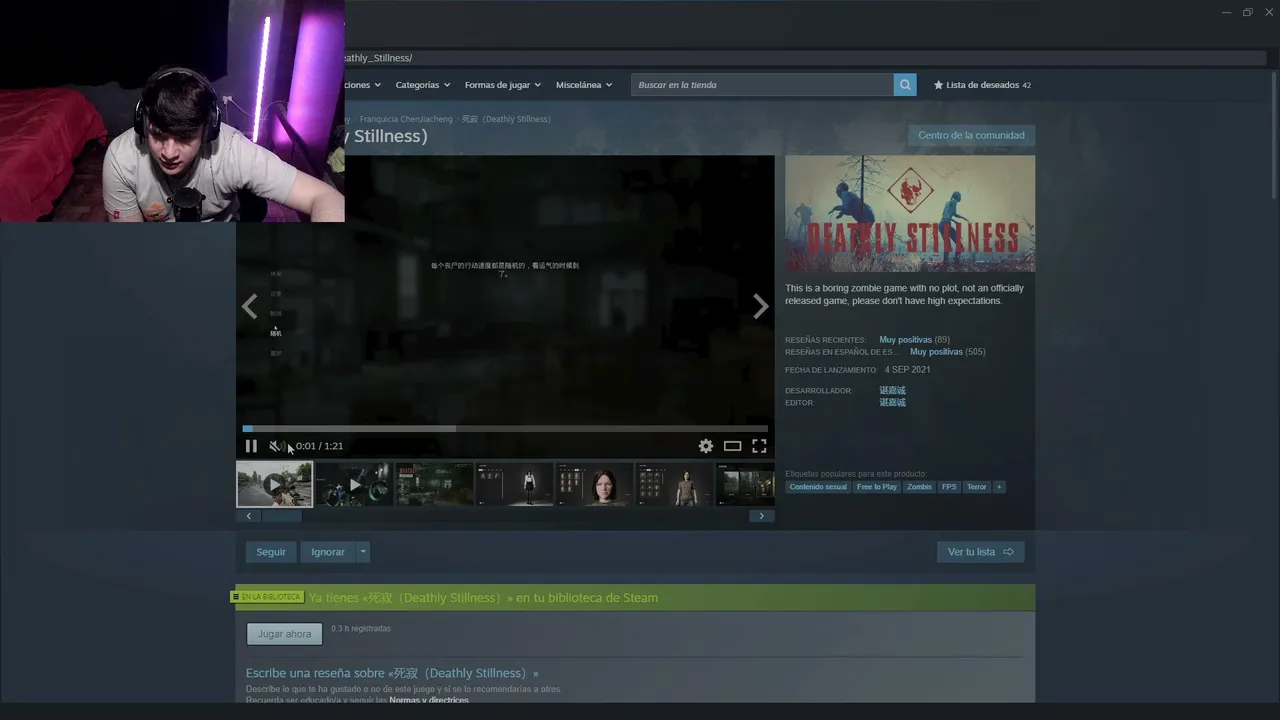Image resolution: width=1280 pixels, height=720 pixels.
Task: Click the store search magnifier button
Action: point(905,85)
